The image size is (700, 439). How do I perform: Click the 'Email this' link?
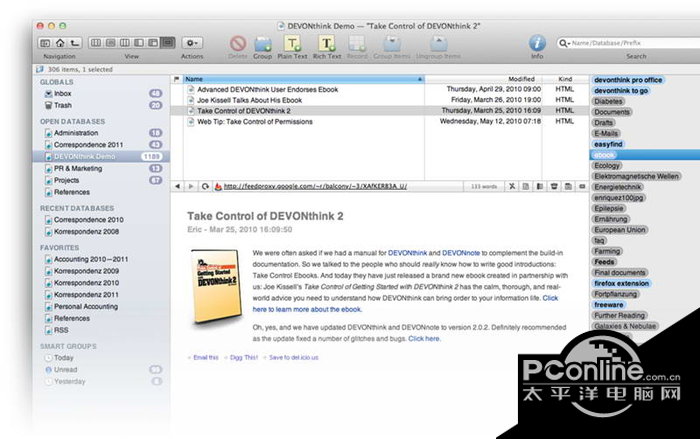click(205, 357)
